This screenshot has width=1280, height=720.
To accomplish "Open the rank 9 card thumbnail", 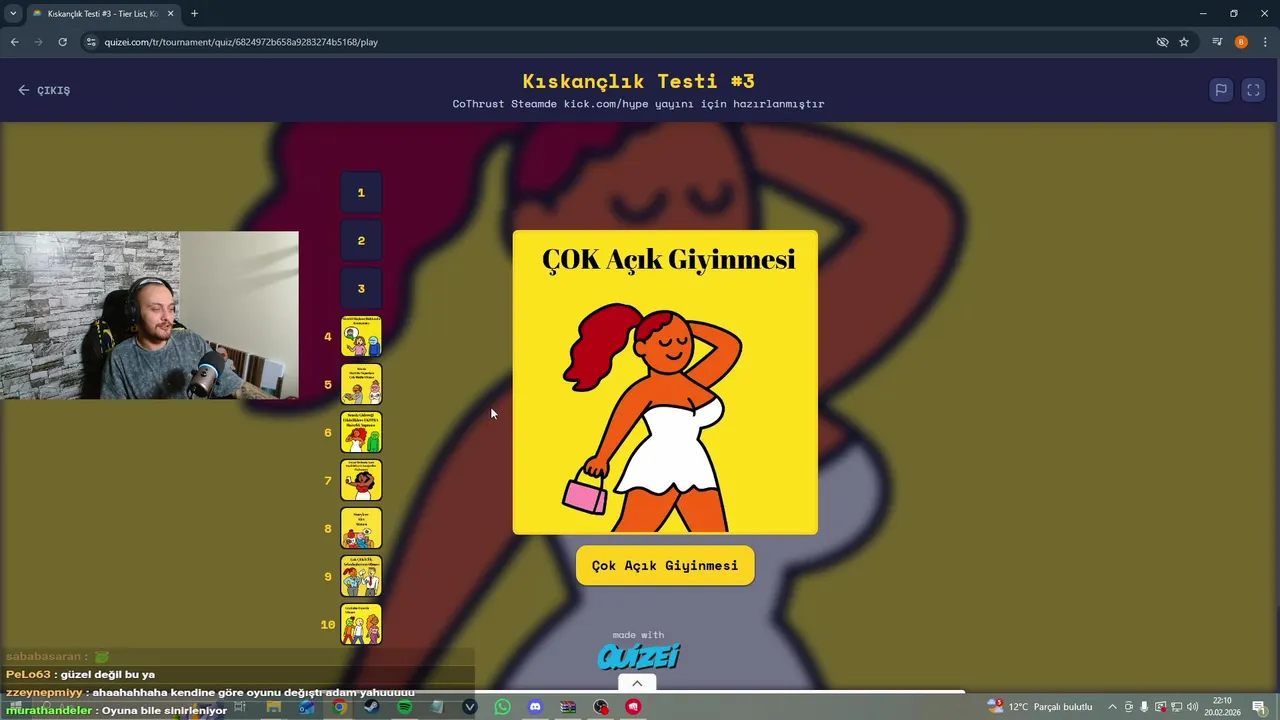I will point(361,576).
